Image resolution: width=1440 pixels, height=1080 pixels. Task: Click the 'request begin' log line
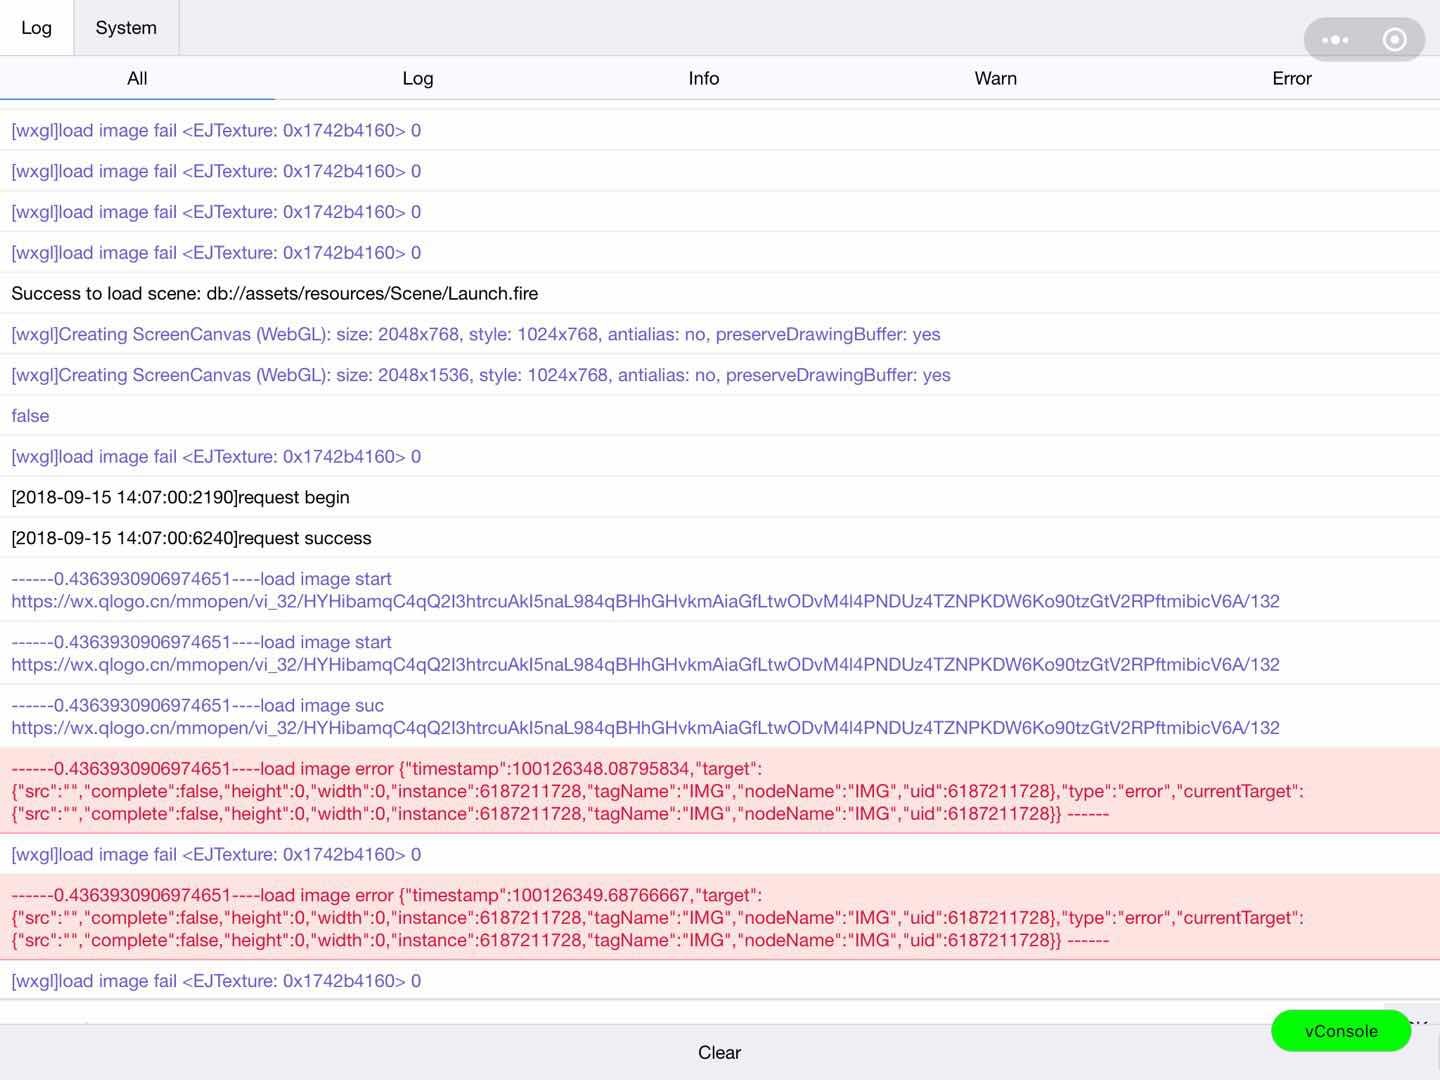(x=181, y=497)
